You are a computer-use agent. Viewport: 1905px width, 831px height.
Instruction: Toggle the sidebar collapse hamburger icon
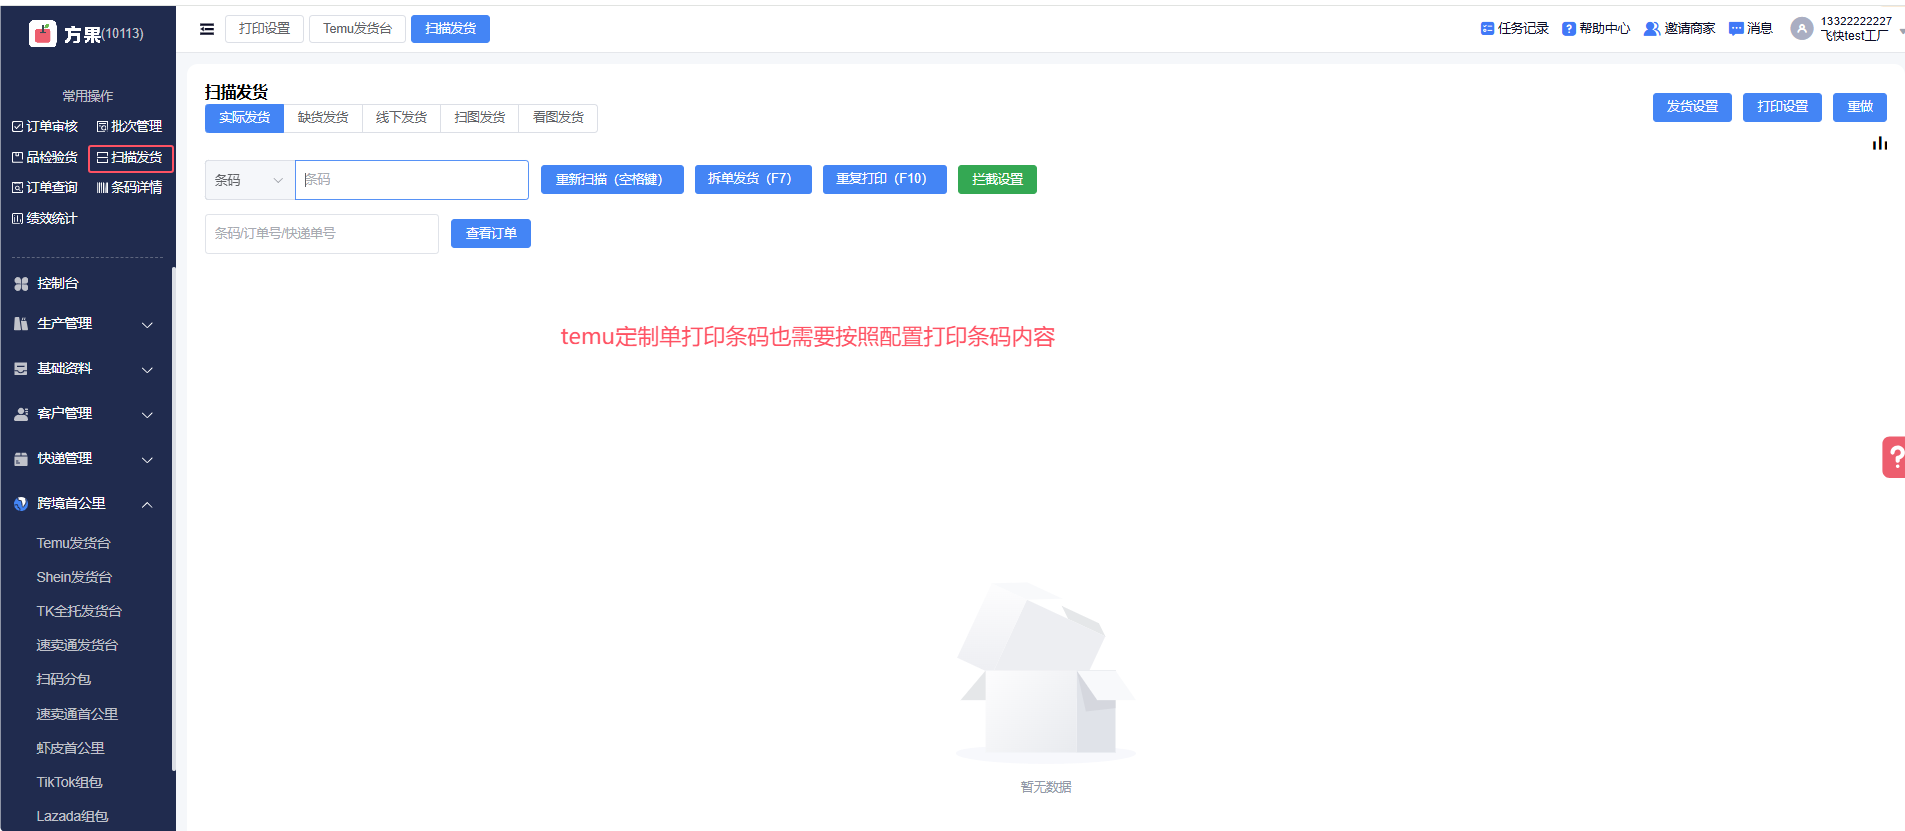point(207,29)
